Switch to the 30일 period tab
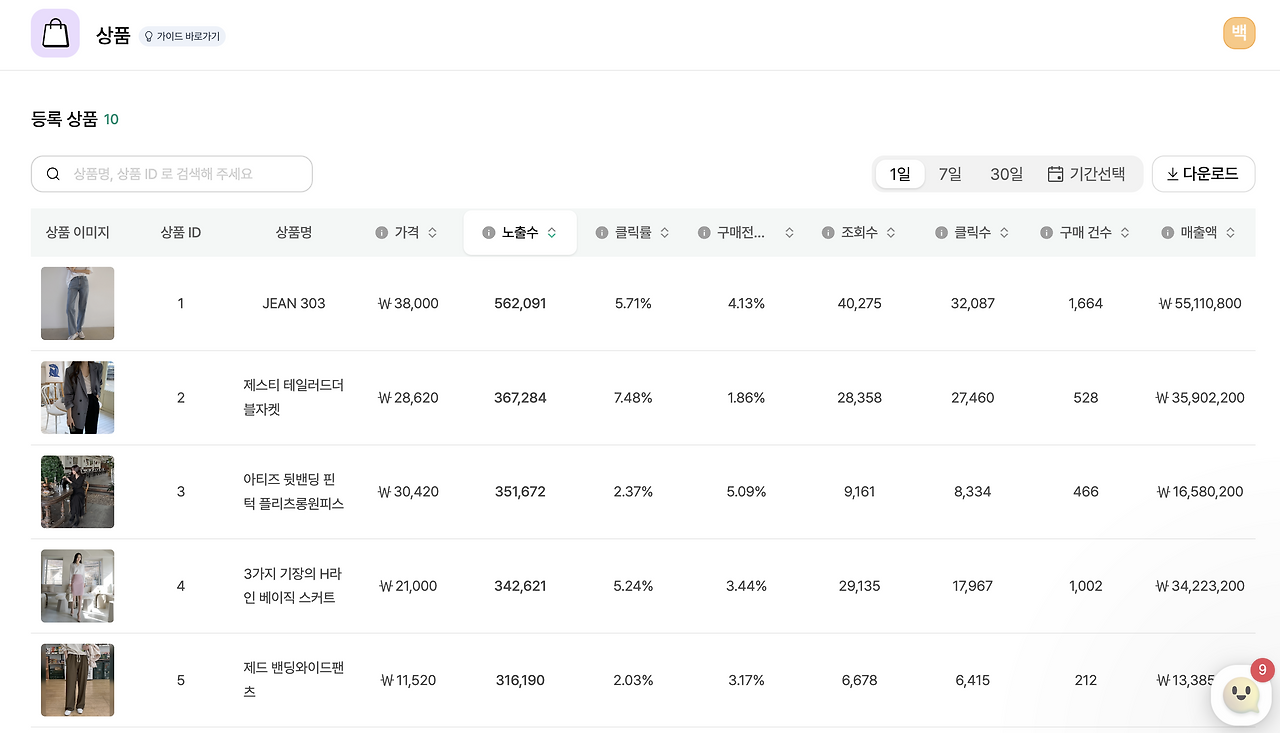Screen dimensions: 1280x733 (x=1005, y=173)
